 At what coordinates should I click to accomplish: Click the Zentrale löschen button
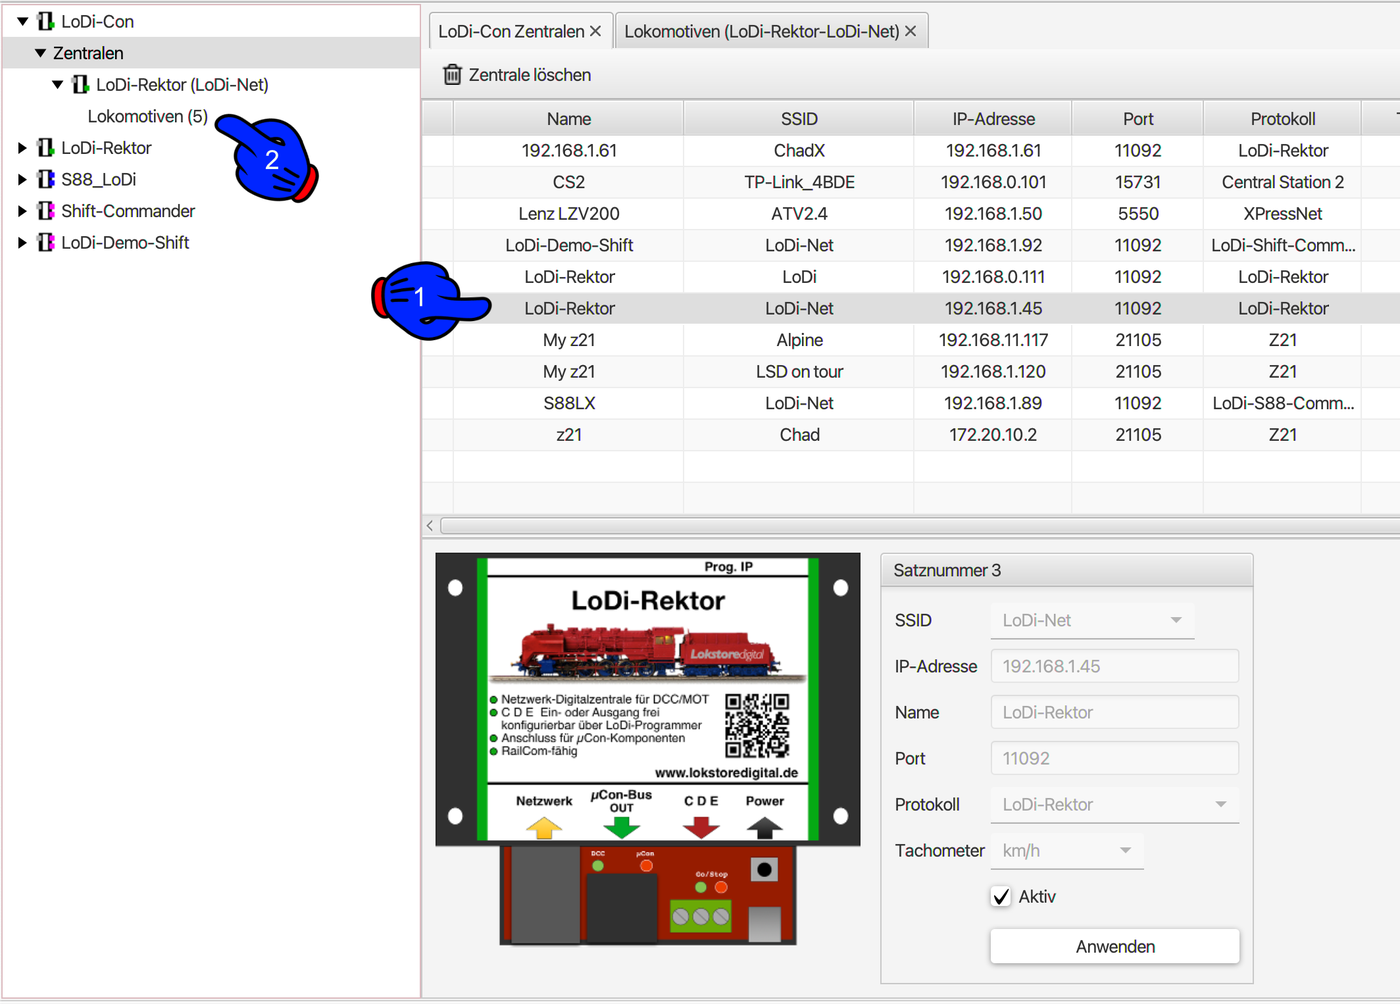tap(517, 75)
